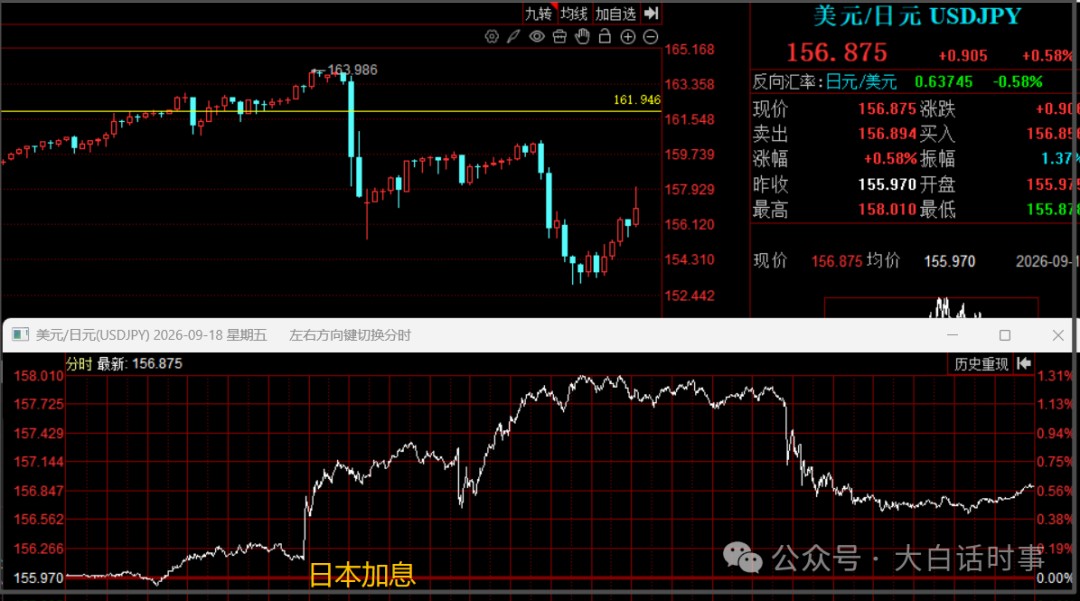1080x601 pixels.
Task: Click the 日元/美元 reverse rate link
Action: coord(861,82)
